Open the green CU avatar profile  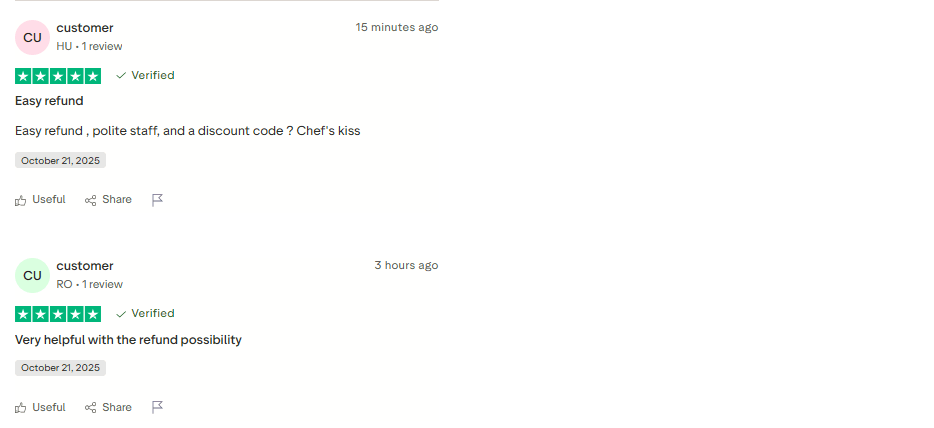click(32, 276)
